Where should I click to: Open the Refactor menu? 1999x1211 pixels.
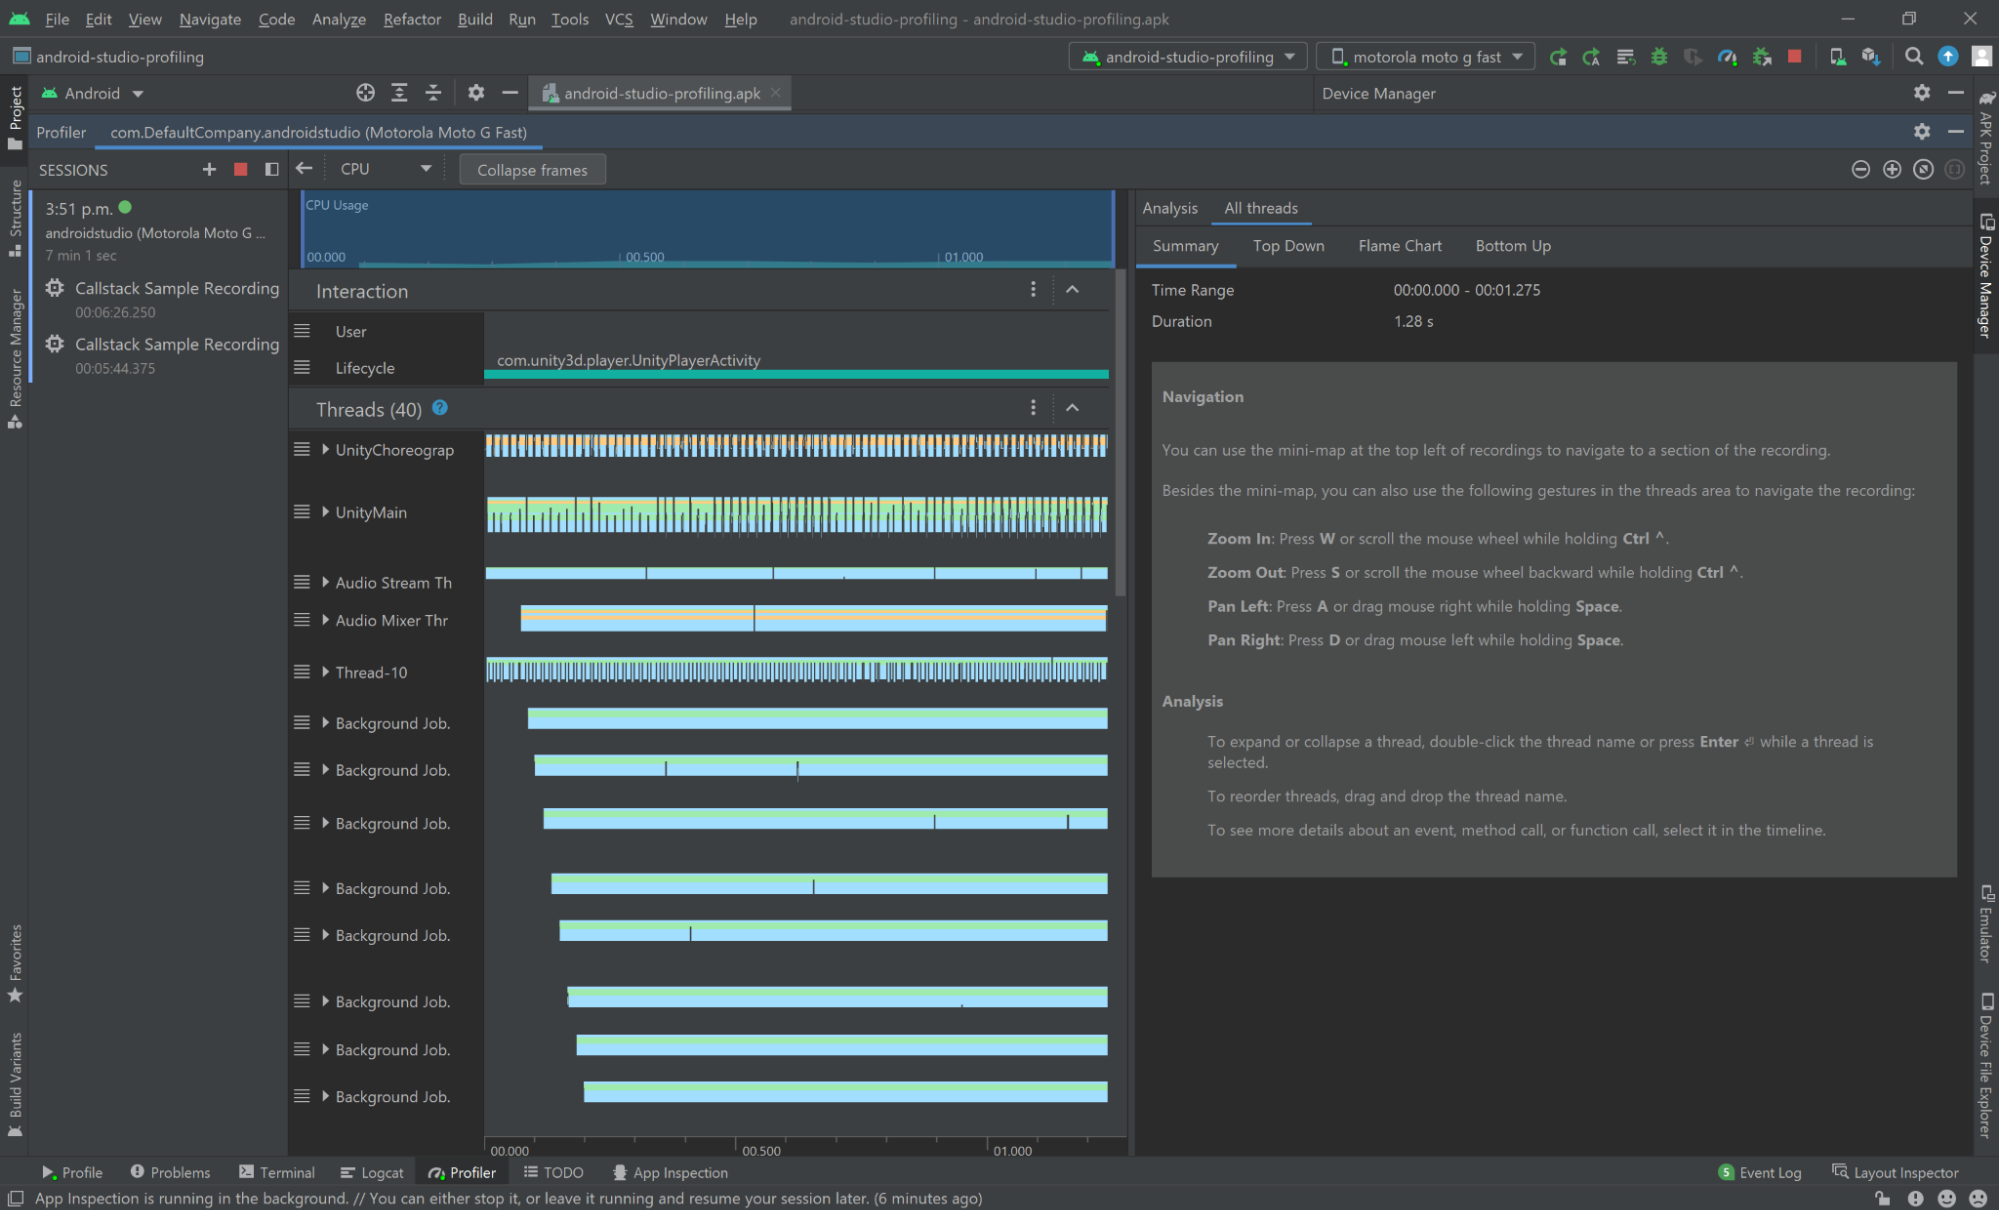411,19
